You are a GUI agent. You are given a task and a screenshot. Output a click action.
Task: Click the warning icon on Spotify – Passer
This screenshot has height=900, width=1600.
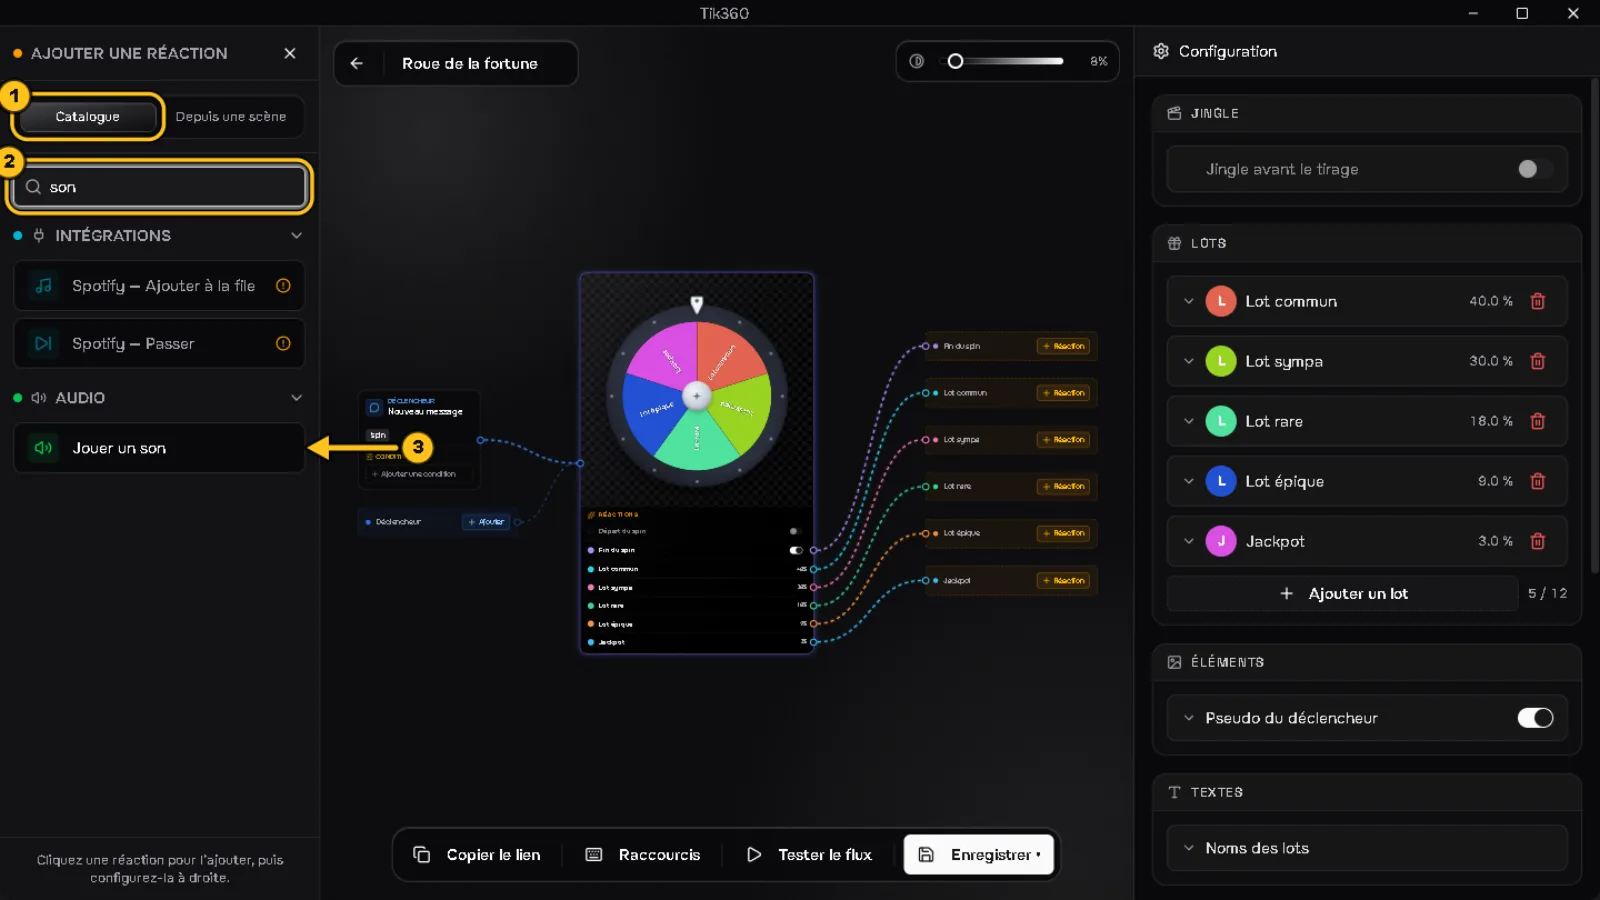point(283,344)
